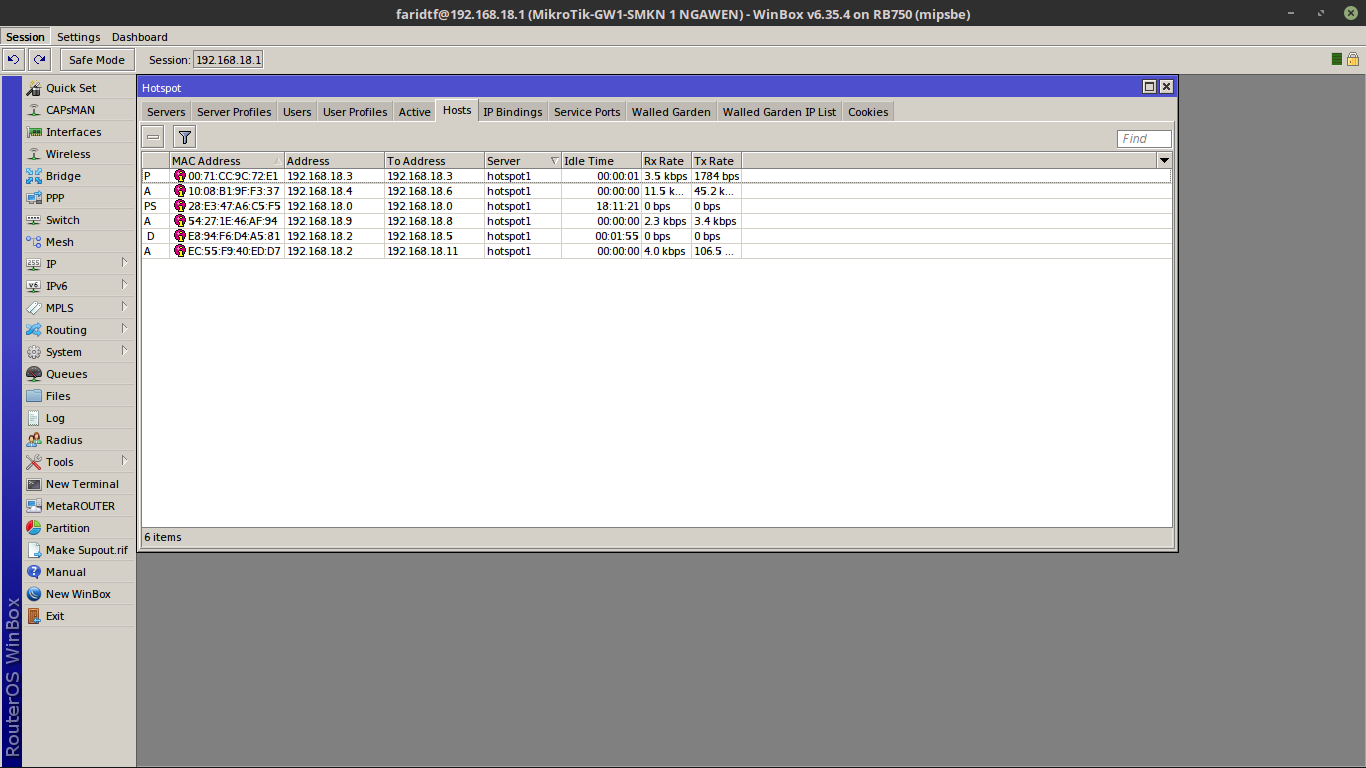
Task: Open the Session menu
Action: point(25,37)
